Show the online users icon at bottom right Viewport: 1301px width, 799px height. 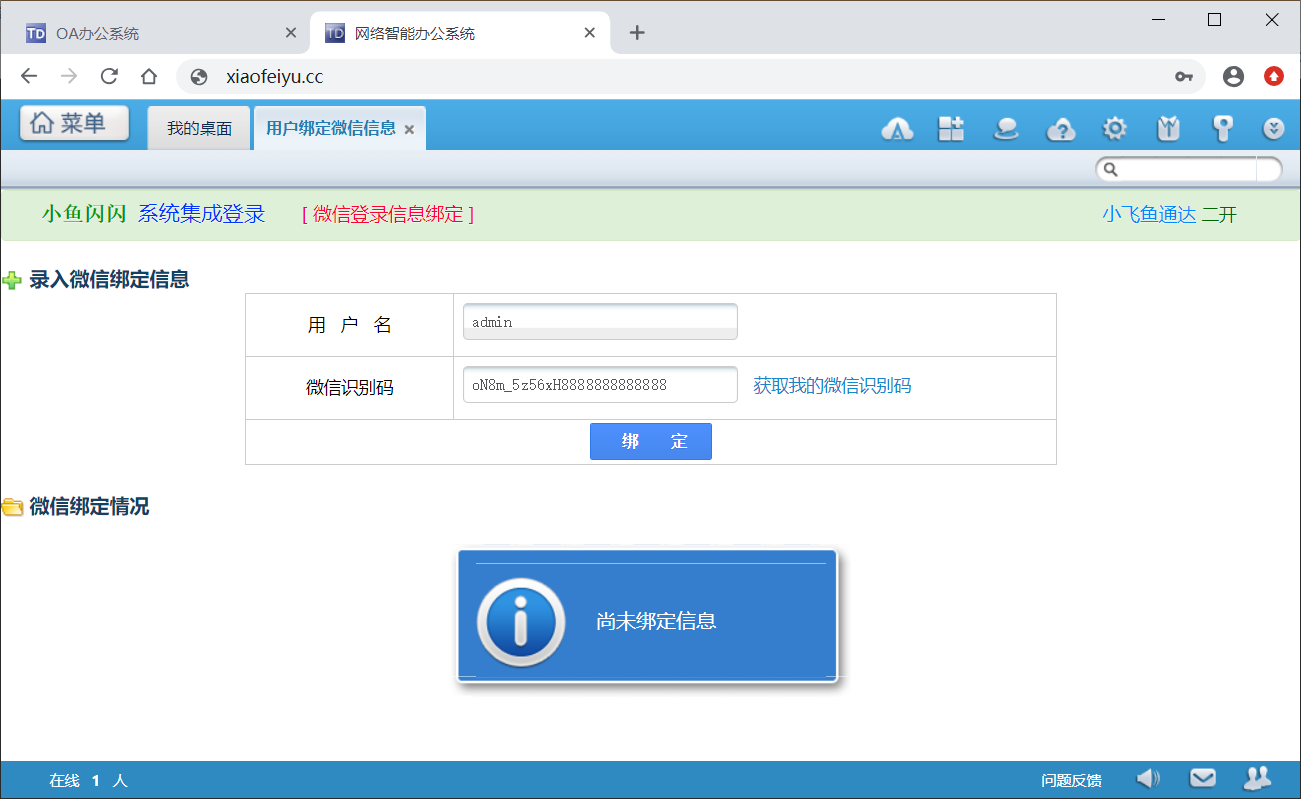click(1256, 779)
